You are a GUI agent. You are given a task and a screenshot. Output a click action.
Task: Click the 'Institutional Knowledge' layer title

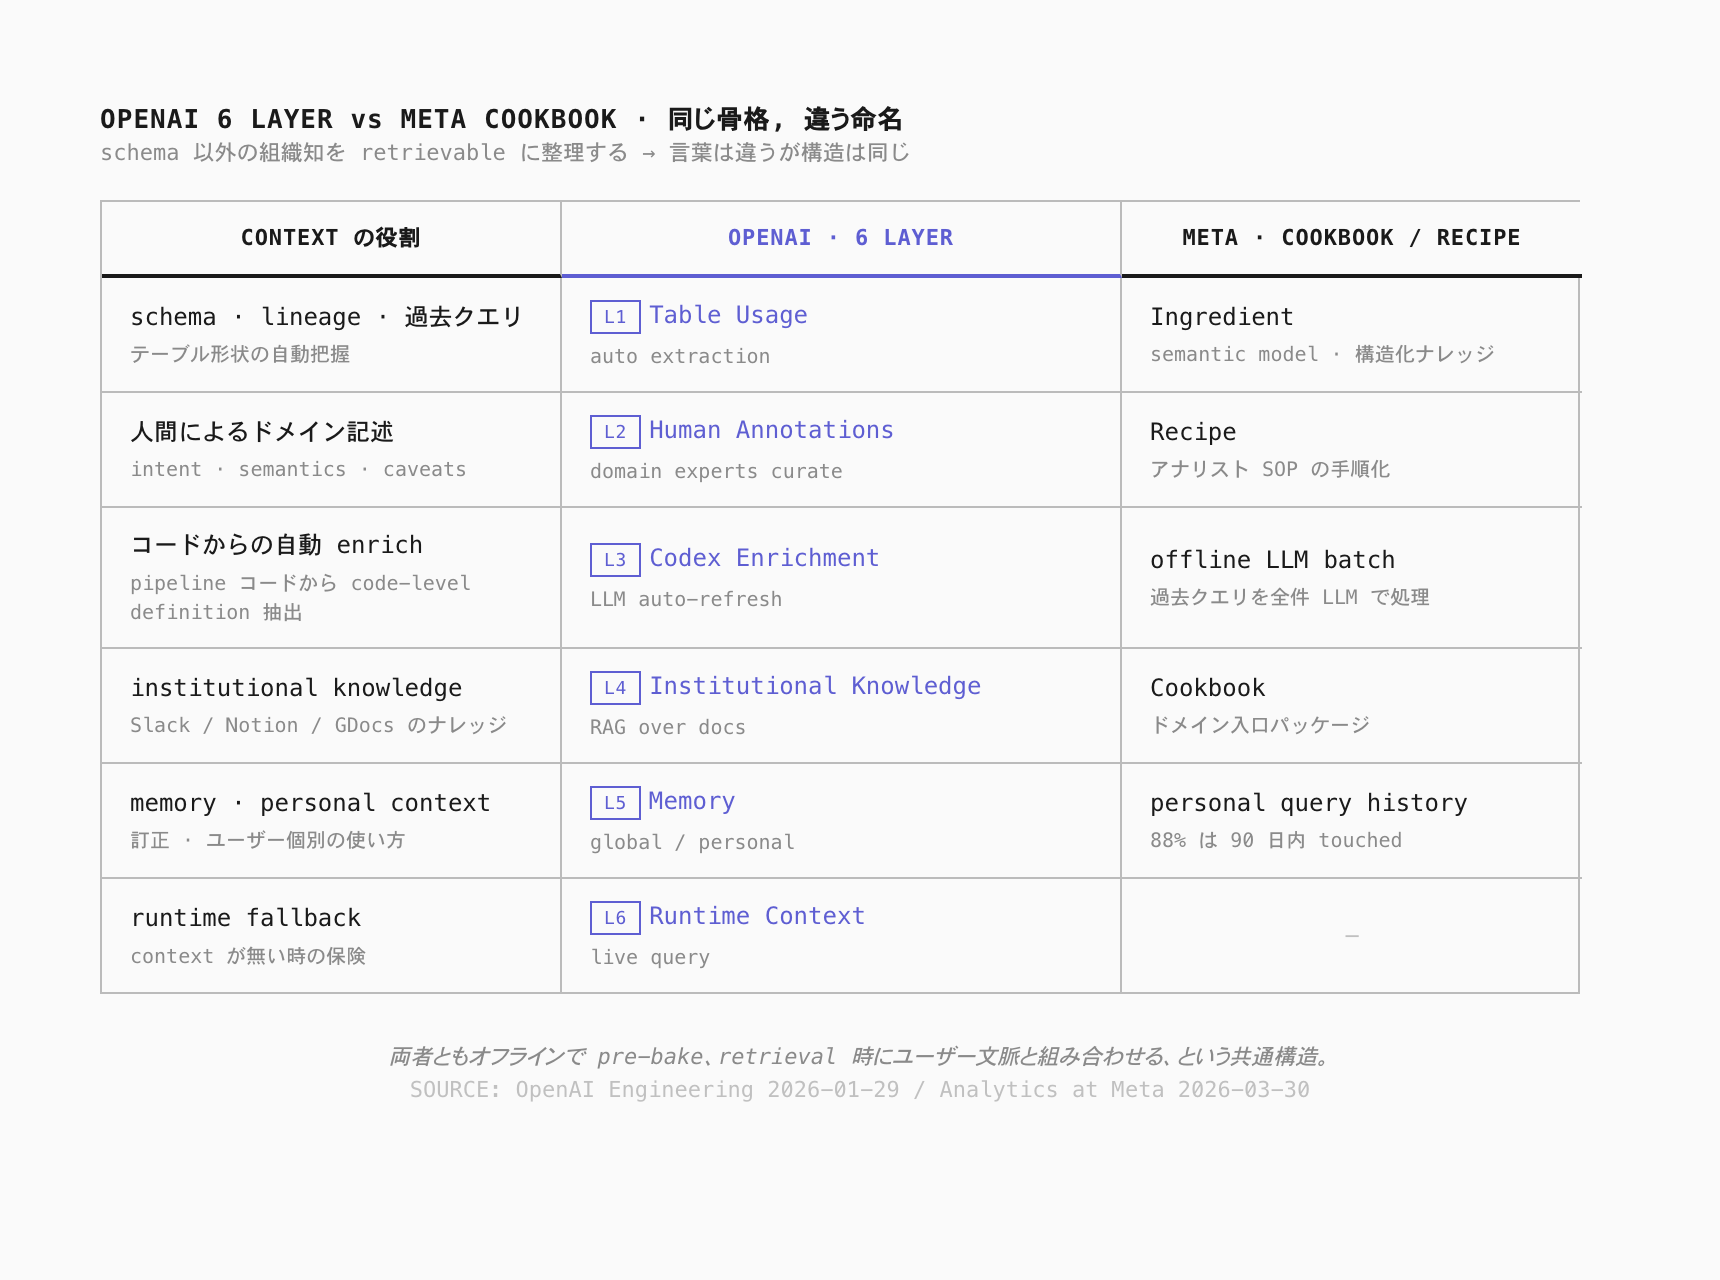815,686
